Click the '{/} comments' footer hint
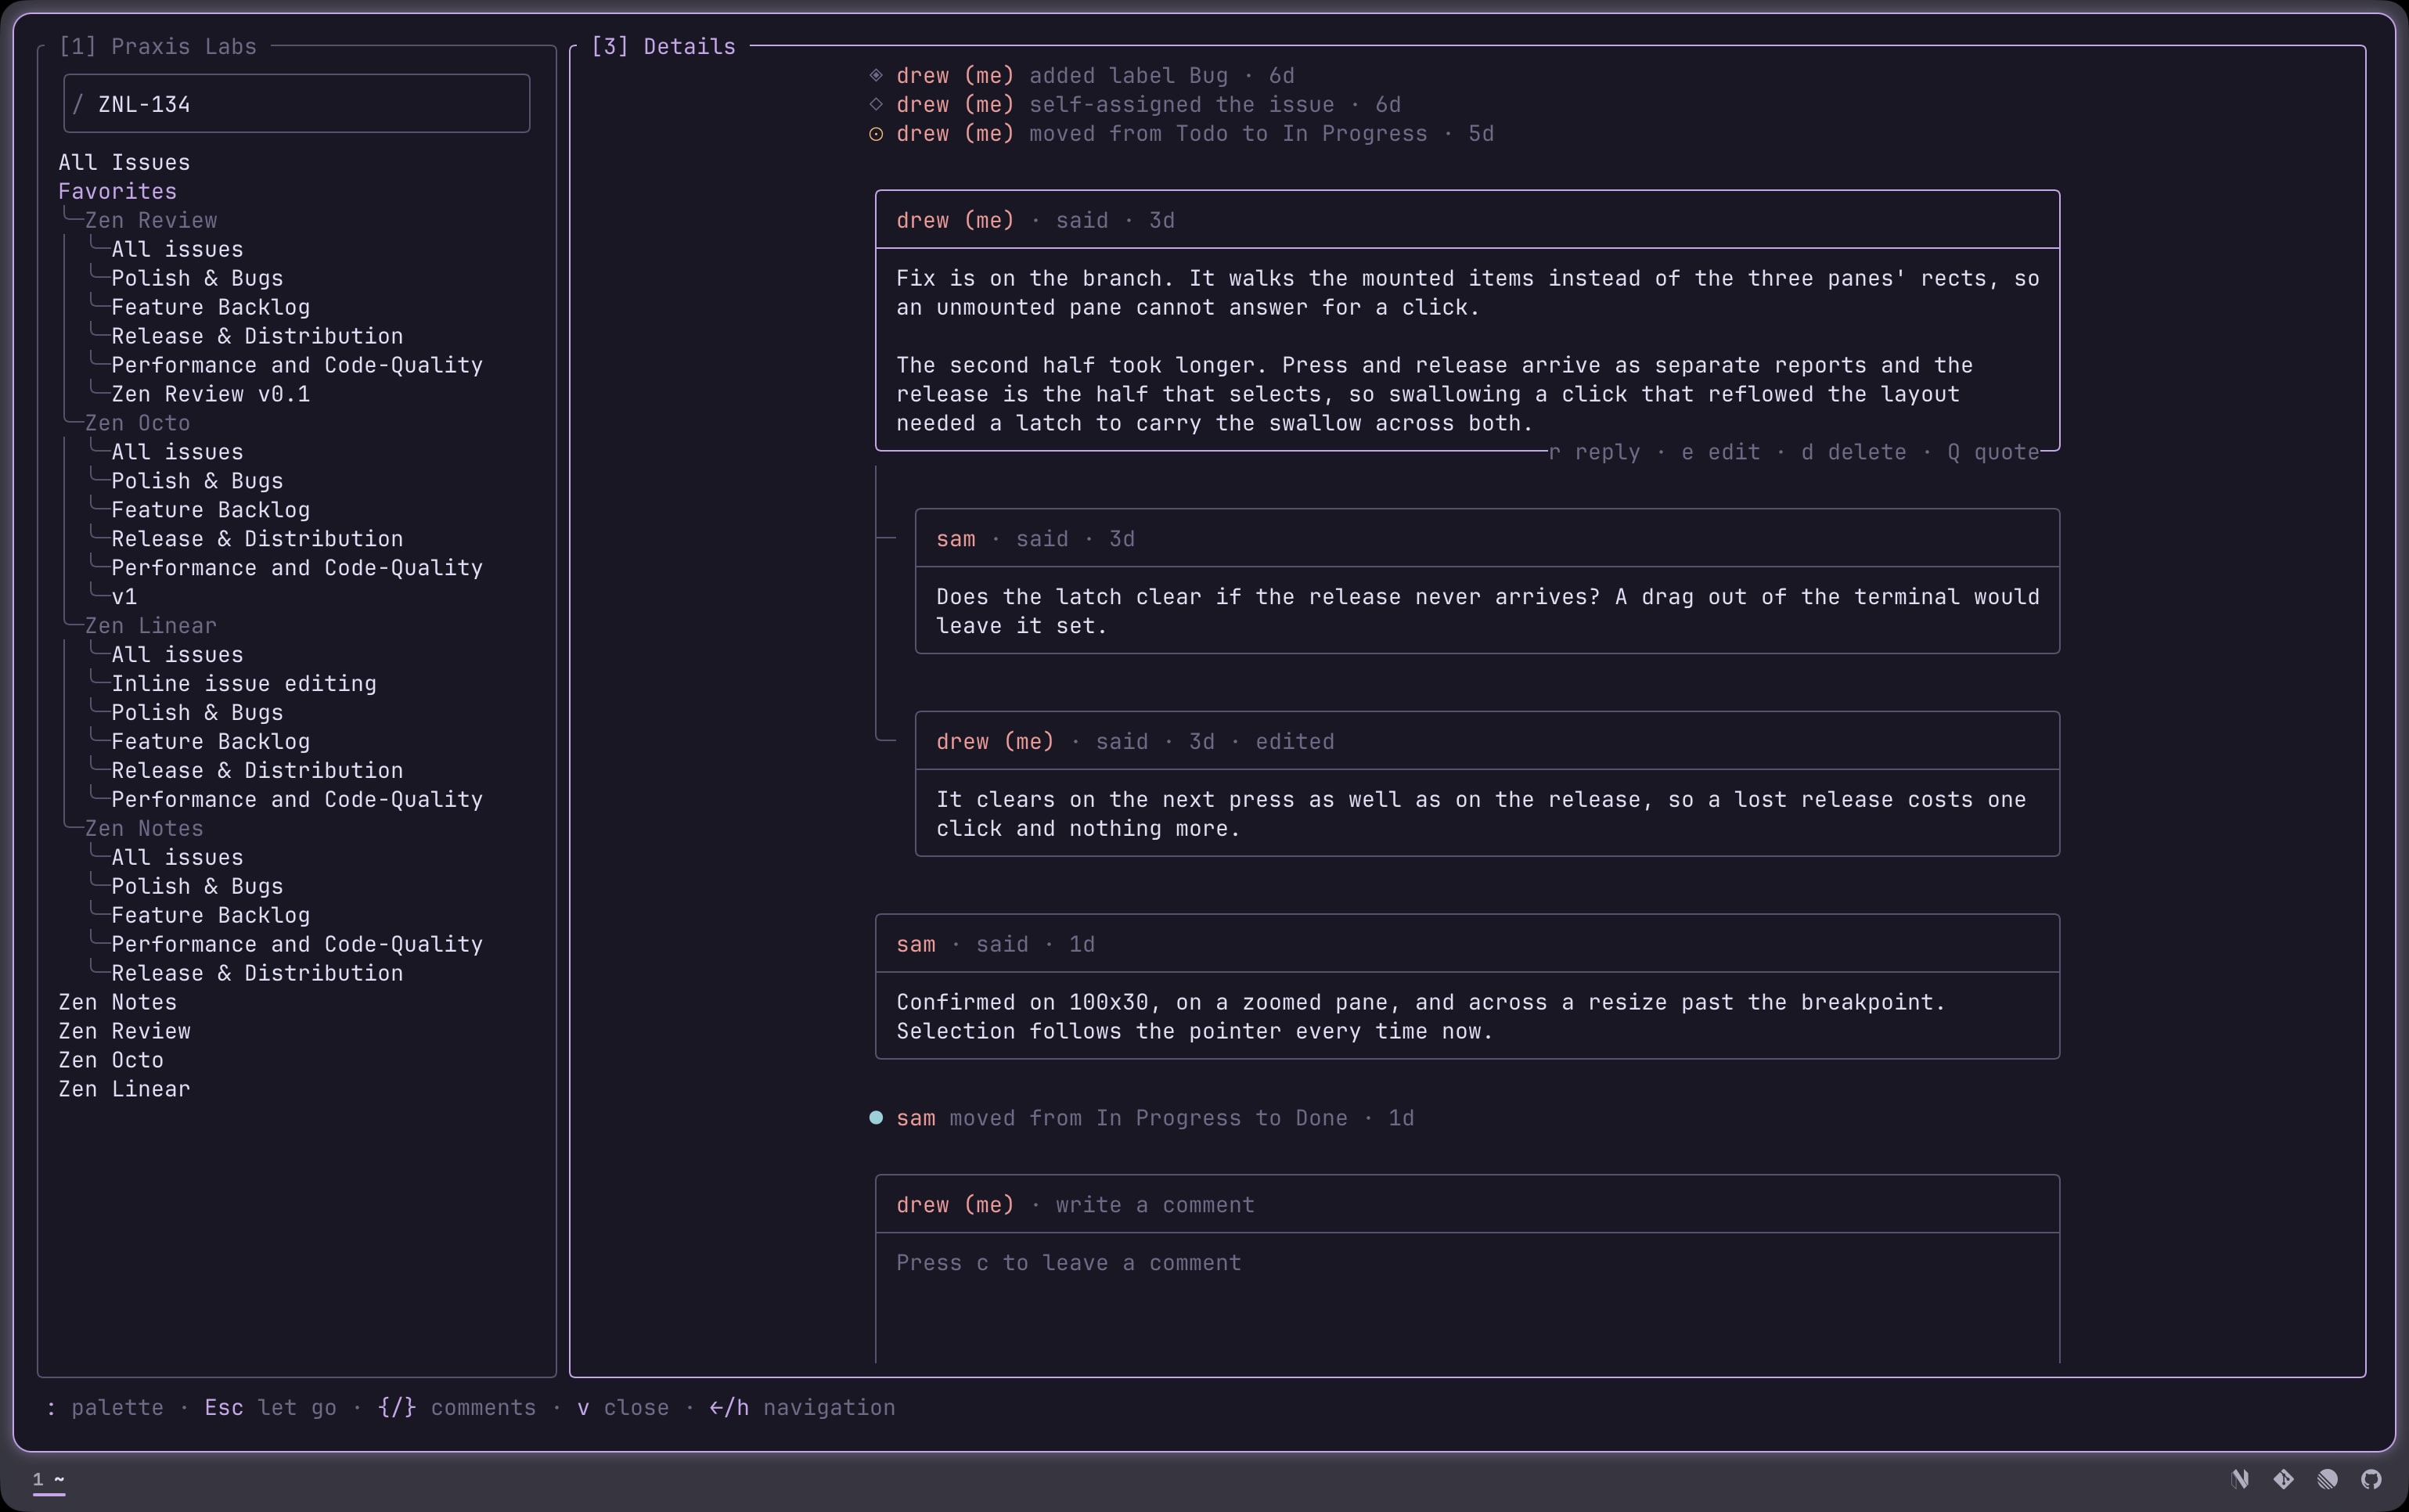 coord(457,1408)
